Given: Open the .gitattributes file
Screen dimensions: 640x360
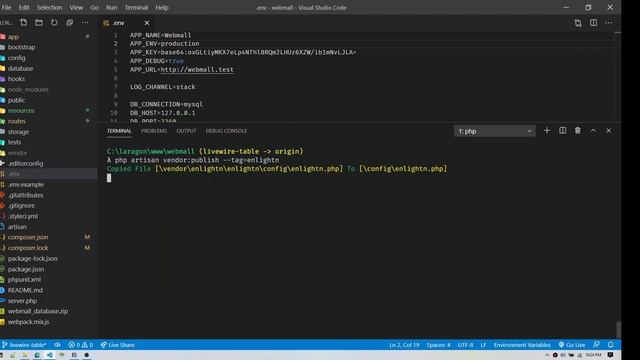Looking at the screenshot, I should [x=48, y=195].
